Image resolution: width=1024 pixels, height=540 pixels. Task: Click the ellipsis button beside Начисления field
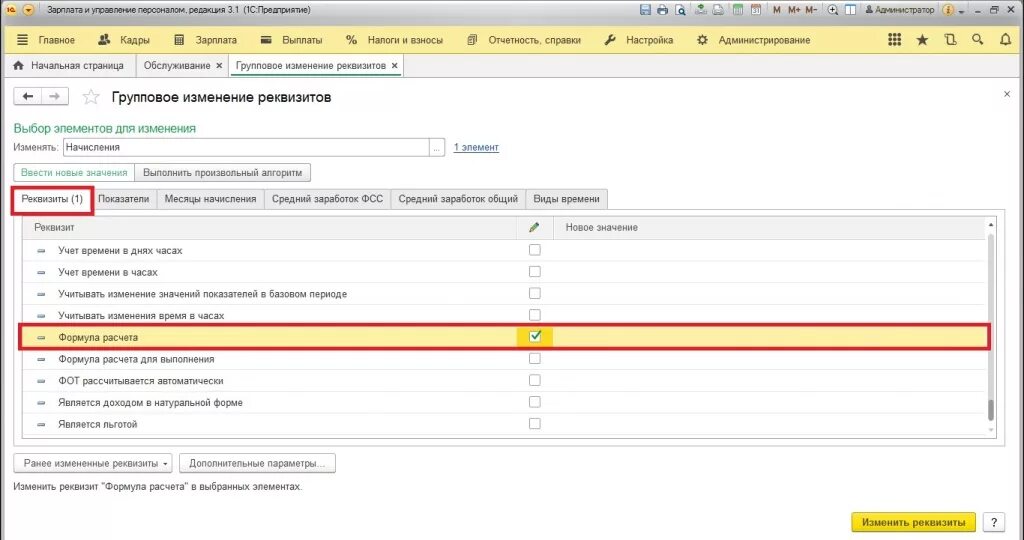pos(437,148)
